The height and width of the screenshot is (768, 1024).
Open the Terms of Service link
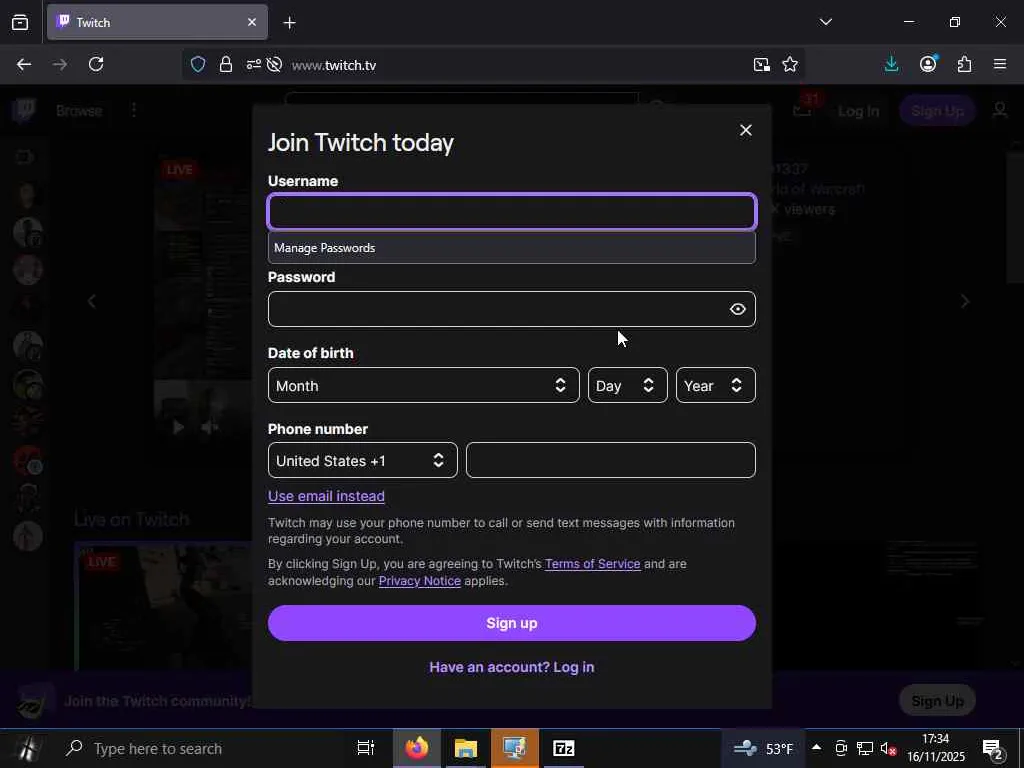[592, 564]
